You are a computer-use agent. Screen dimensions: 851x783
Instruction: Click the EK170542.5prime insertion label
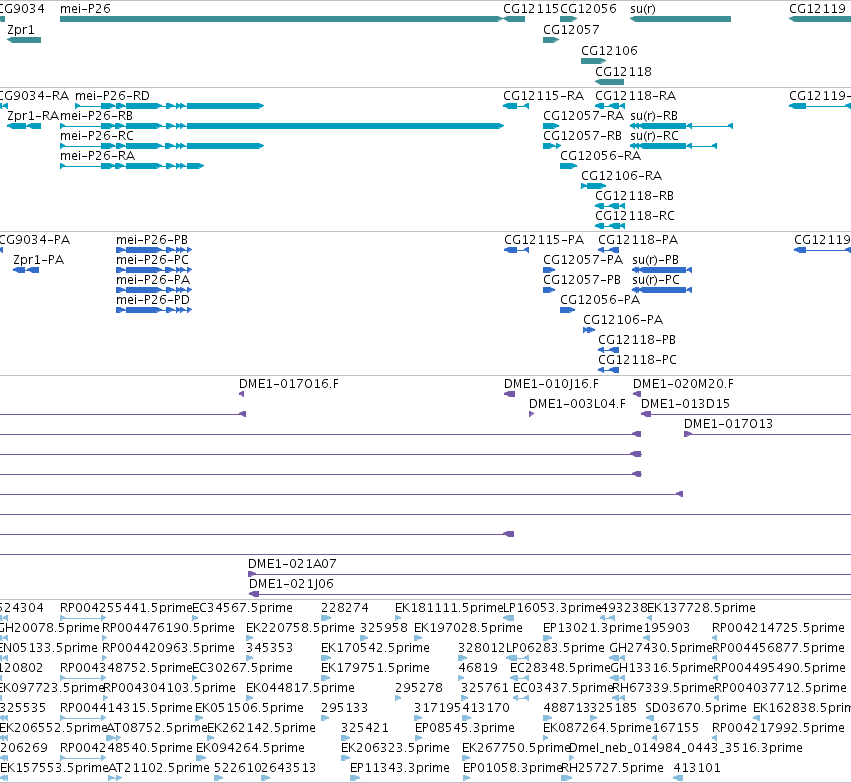(375, 648)
